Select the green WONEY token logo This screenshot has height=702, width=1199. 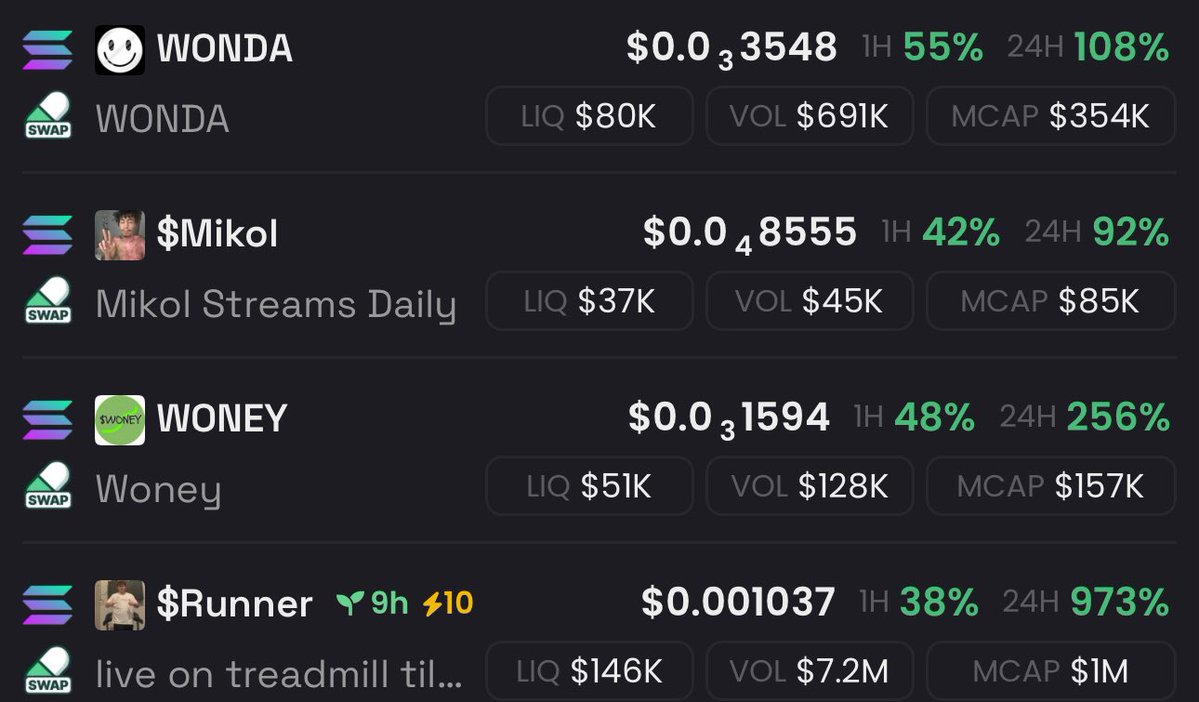(x=119, y=420)
